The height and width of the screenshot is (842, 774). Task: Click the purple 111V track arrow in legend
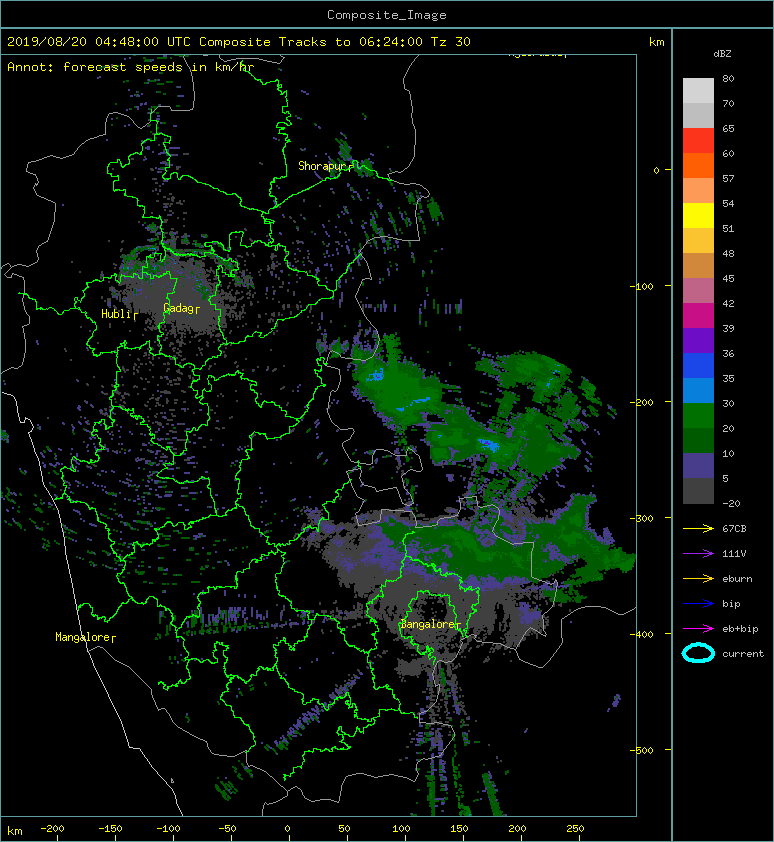pos(698,554)
